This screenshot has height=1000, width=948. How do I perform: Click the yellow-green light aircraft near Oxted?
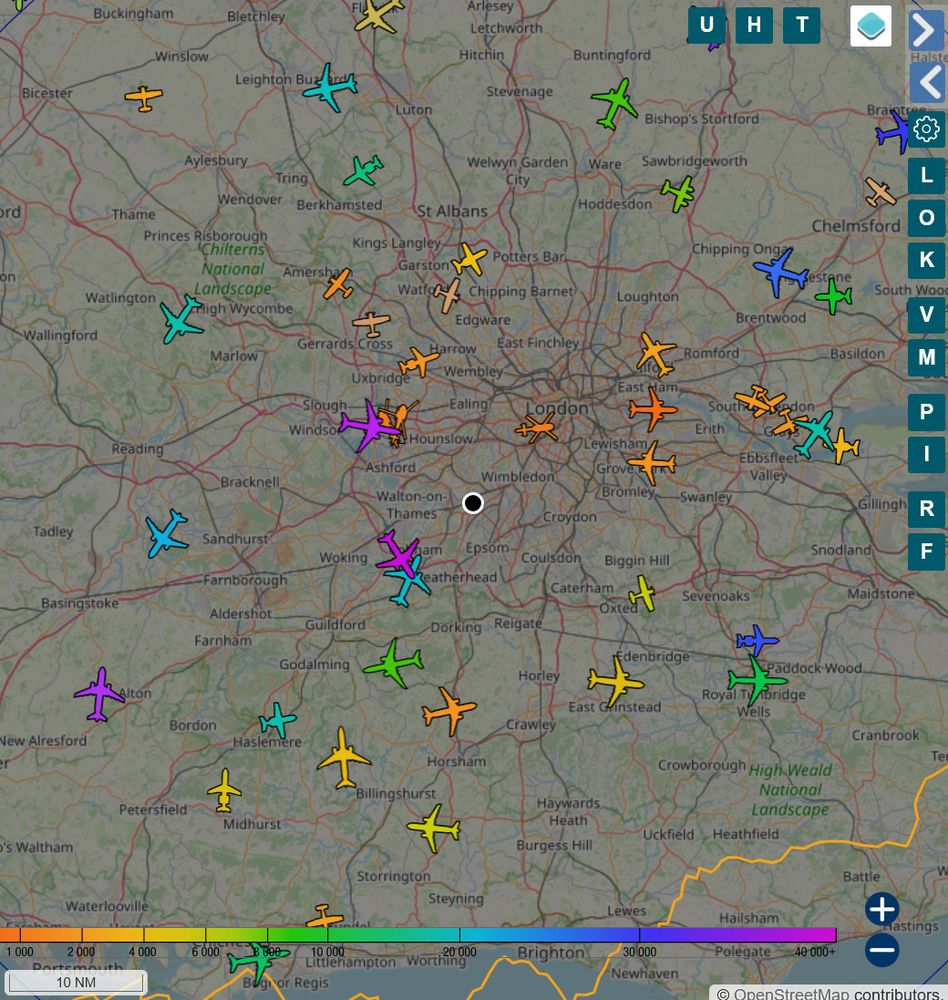[x=643, y=593]
